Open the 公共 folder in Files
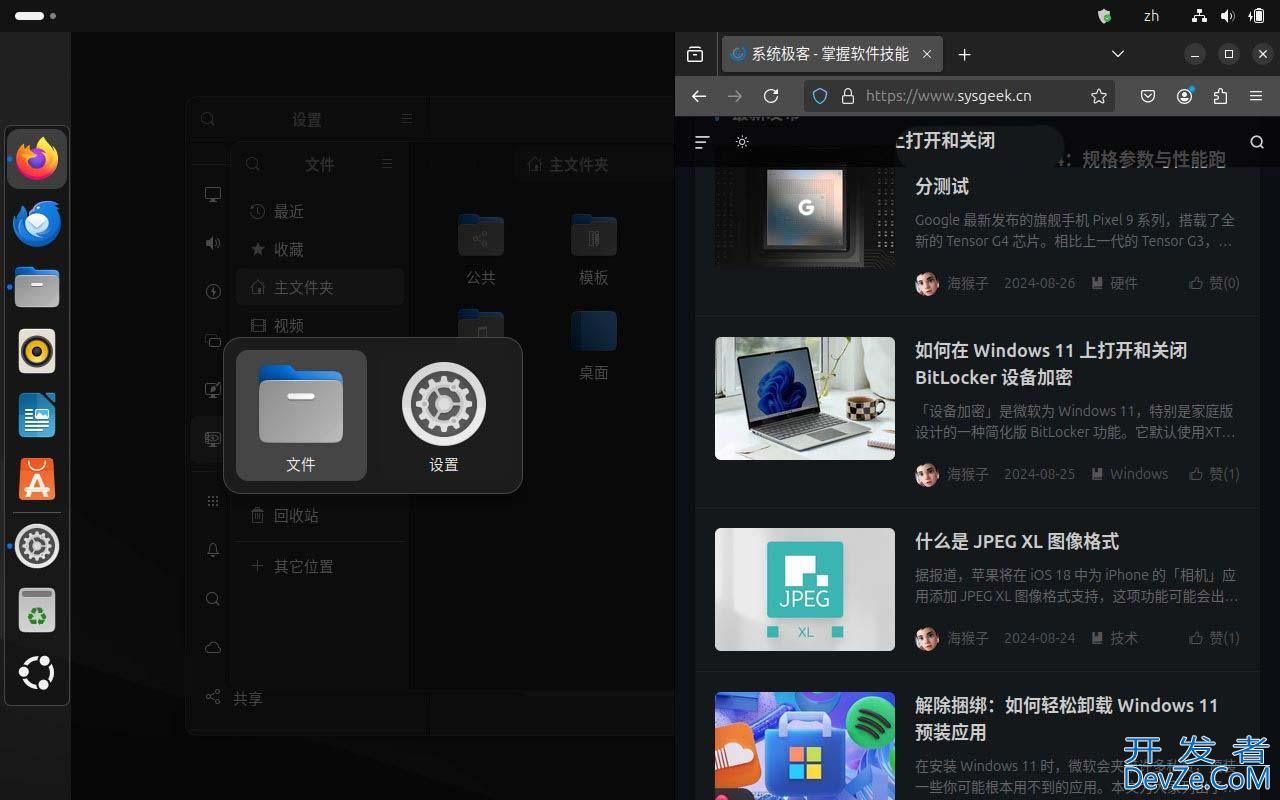 481,250
